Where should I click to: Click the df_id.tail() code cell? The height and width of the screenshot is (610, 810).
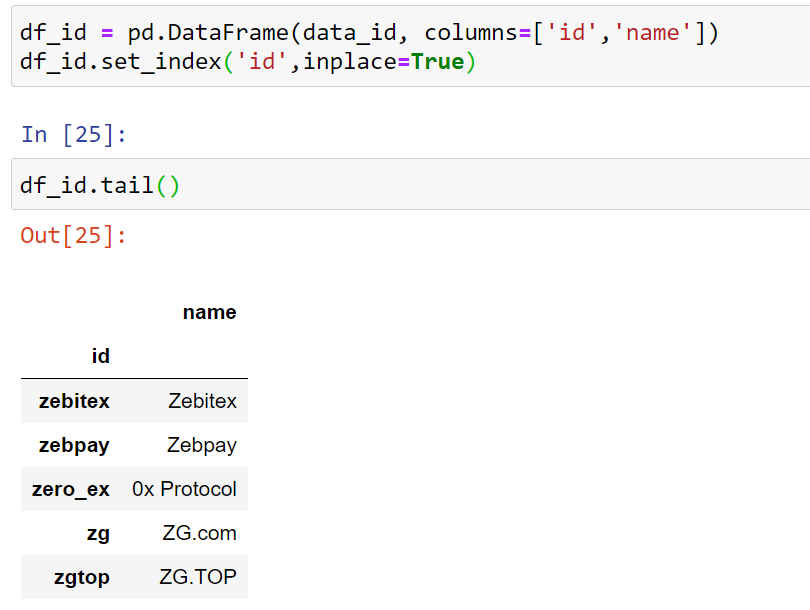coord(411,184)
